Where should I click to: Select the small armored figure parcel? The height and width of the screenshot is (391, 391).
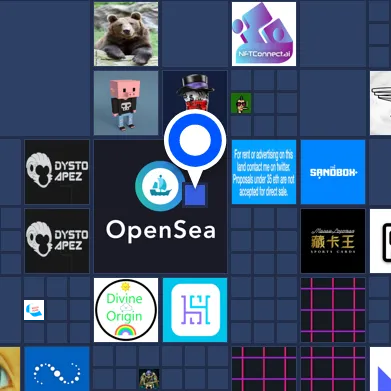149,379
